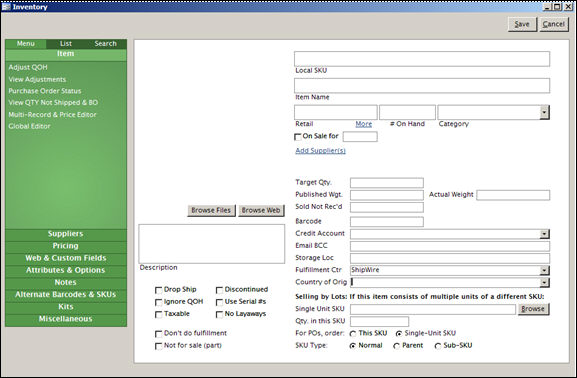Click the Save button
The image size is (577, 378).
pos(522,24)
